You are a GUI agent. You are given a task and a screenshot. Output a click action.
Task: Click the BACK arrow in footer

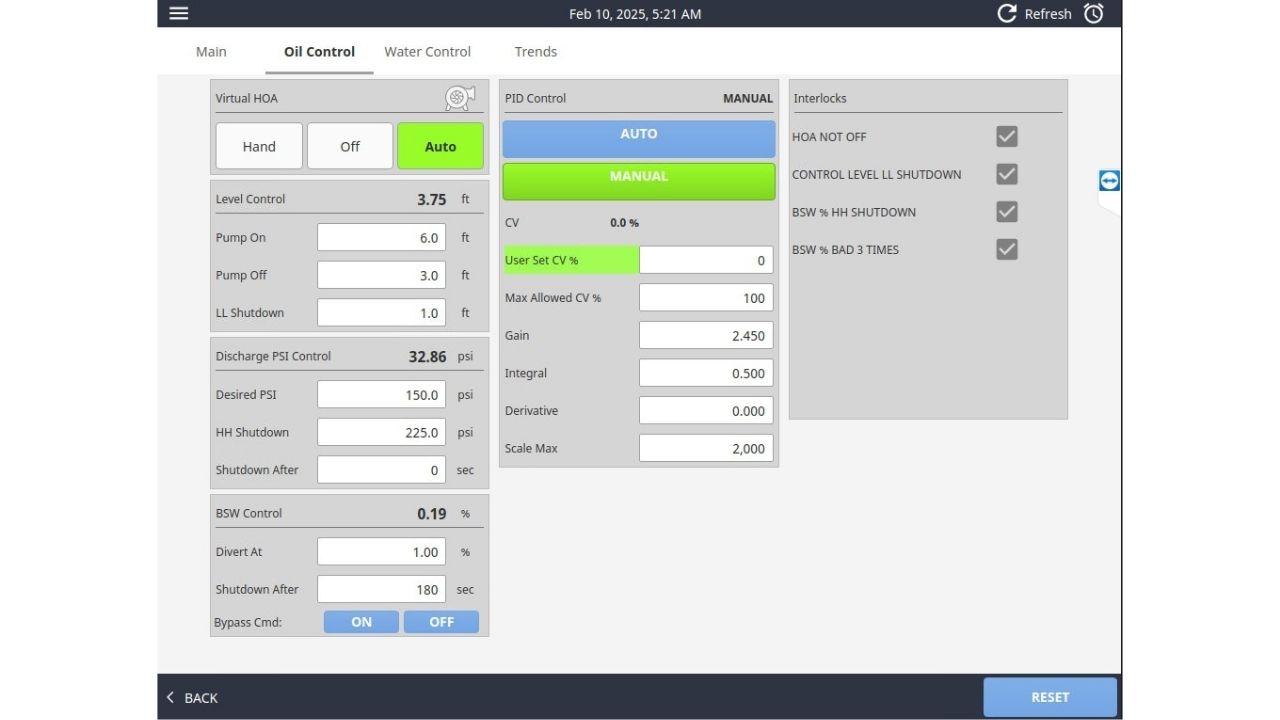(x=171, y=697)
